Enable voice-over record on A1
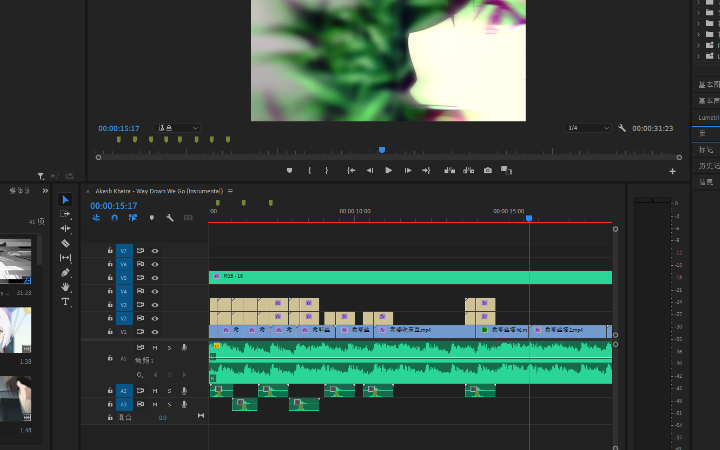Viewport: 720px width, 450px height. coord(184,348)
